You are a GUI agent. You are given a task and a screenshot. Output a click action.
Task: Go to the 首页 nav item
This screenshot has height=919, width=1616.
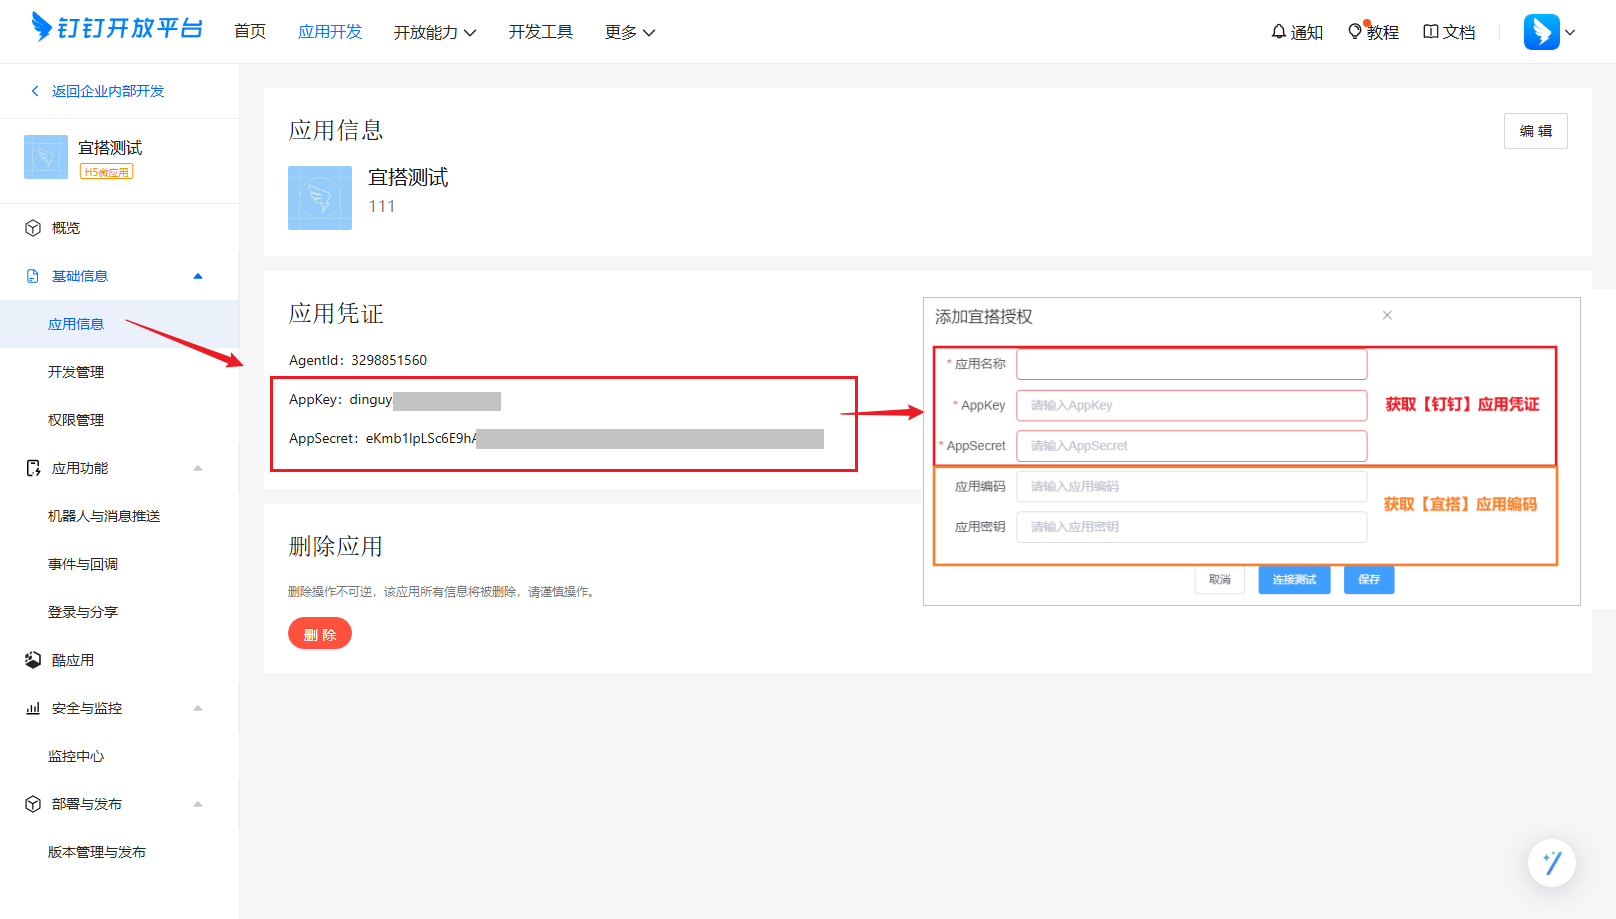(250, 32)
